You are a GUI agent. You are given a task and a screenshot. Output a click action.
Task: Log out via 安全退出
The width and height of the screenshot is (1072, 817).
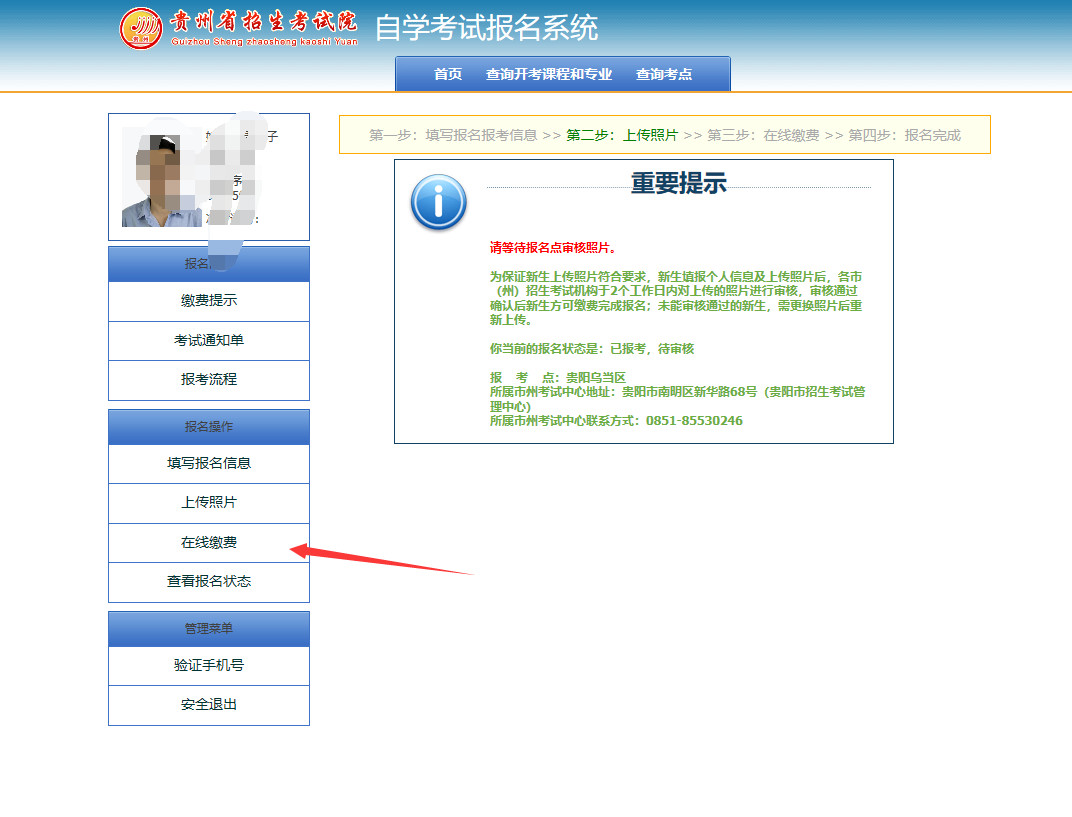[x=209, y=704]
